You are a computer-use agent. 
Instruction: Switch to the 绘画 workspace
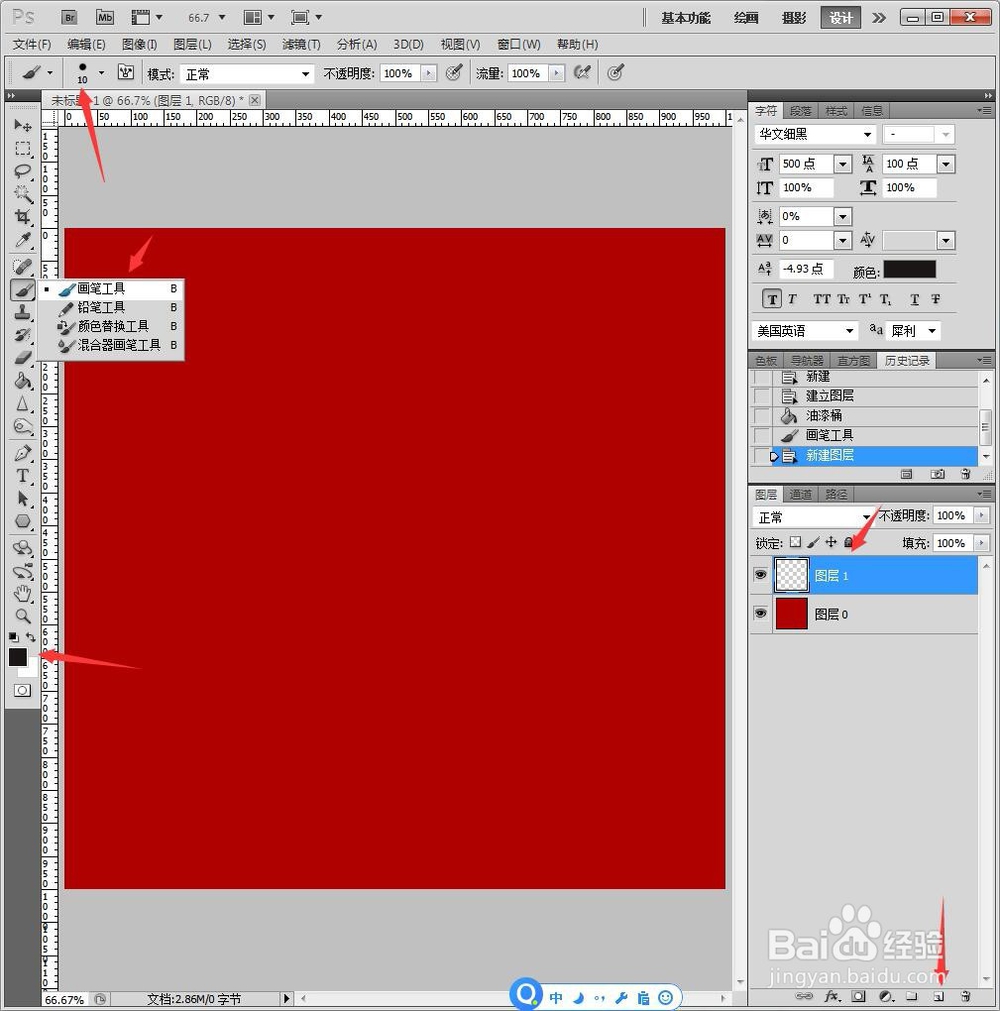click(x=745, y=17)
